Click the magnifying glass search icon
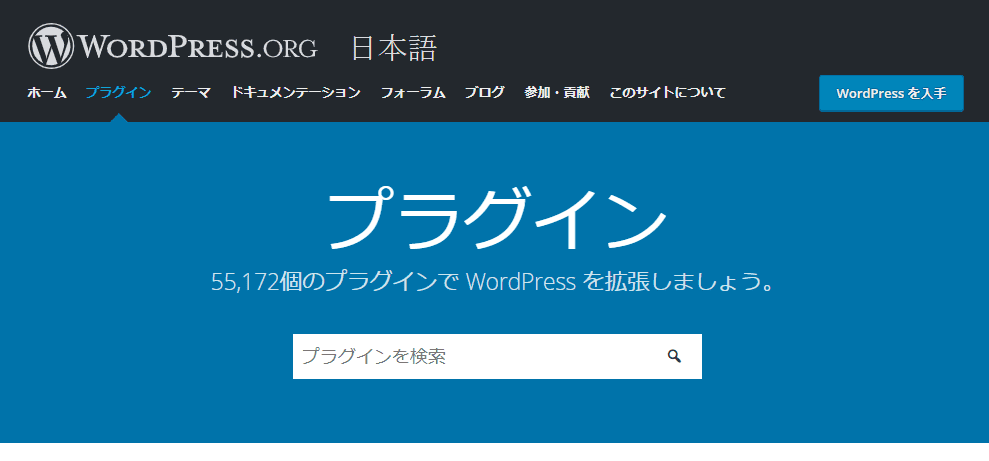The height and width of the screenshot is (461, 989). 674,356
